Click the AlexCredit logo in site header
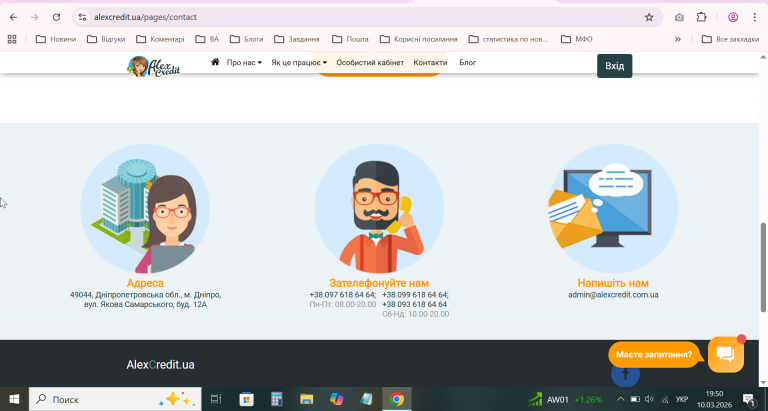The height and width of the screenshot is (411, 768). point(154,66)
